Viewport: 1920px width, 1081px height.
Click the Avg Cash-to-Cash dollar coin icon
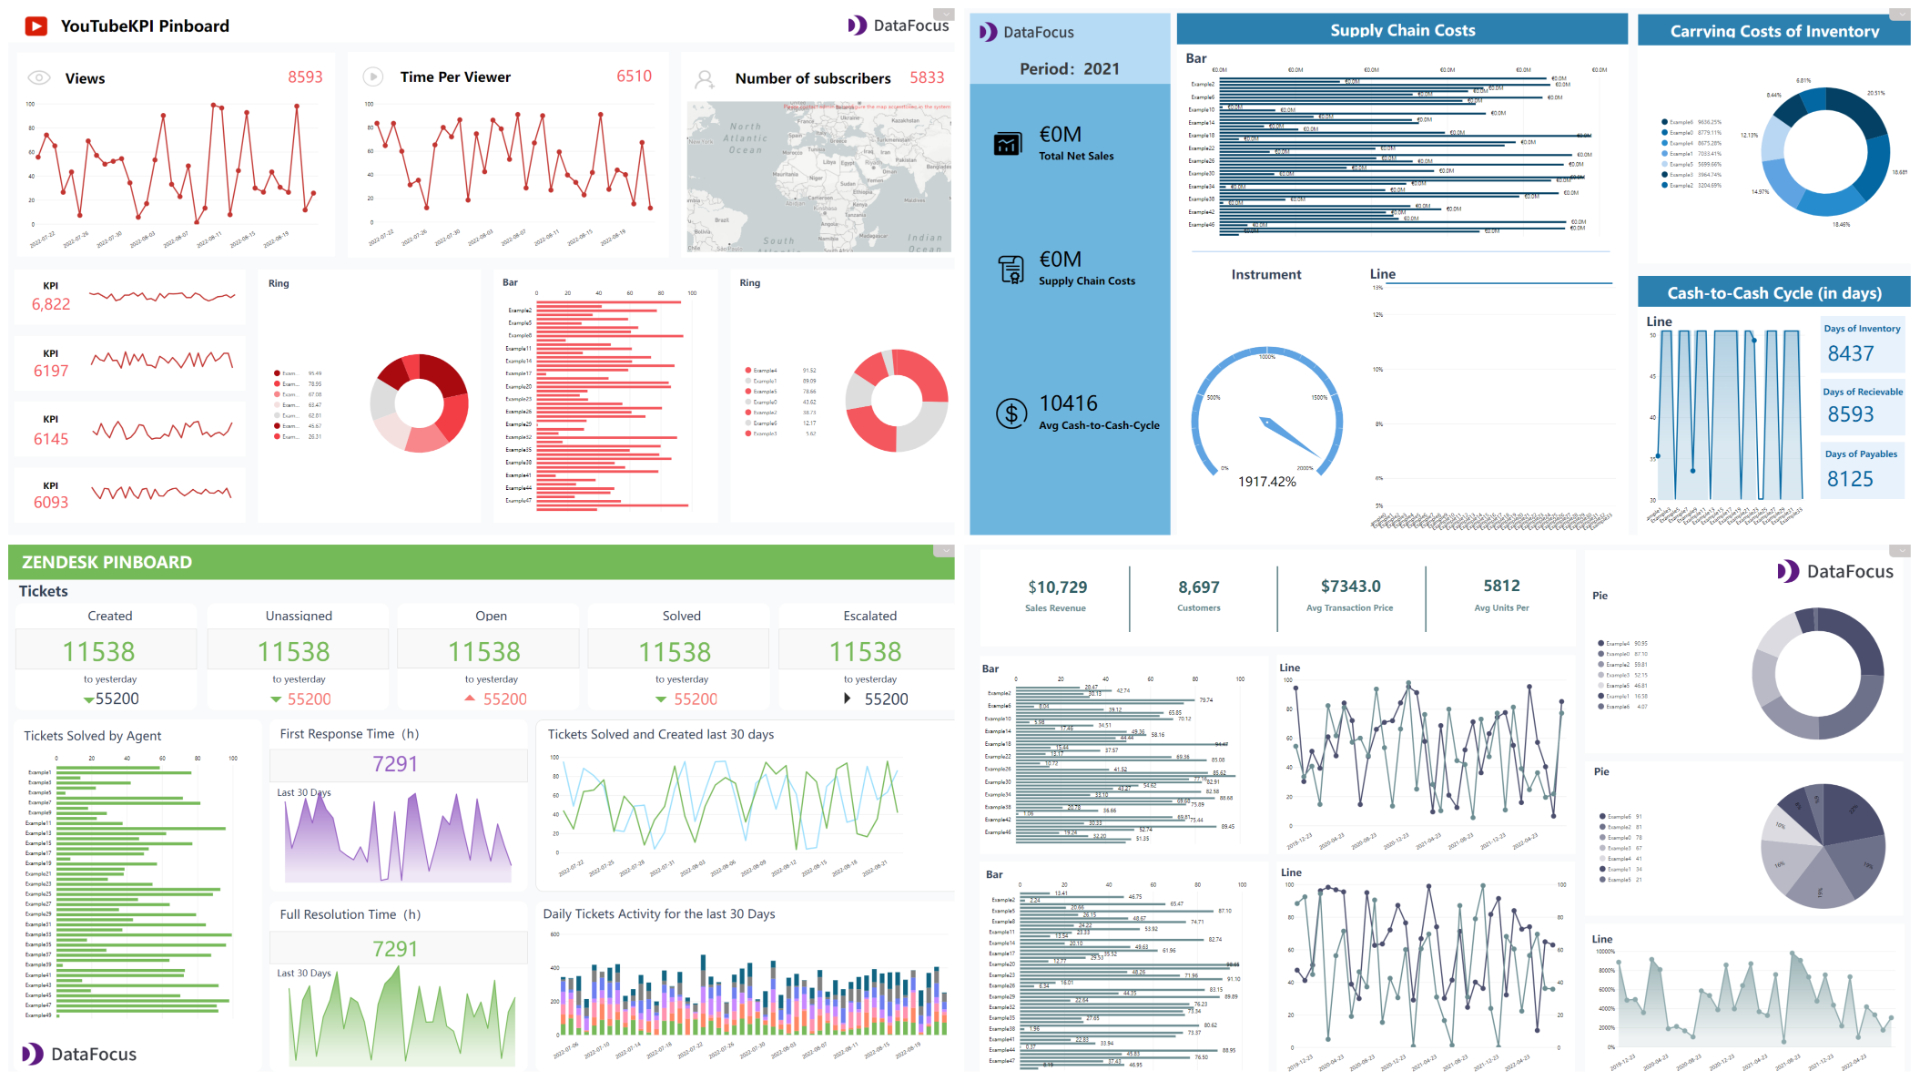(x=1011, y=413)
